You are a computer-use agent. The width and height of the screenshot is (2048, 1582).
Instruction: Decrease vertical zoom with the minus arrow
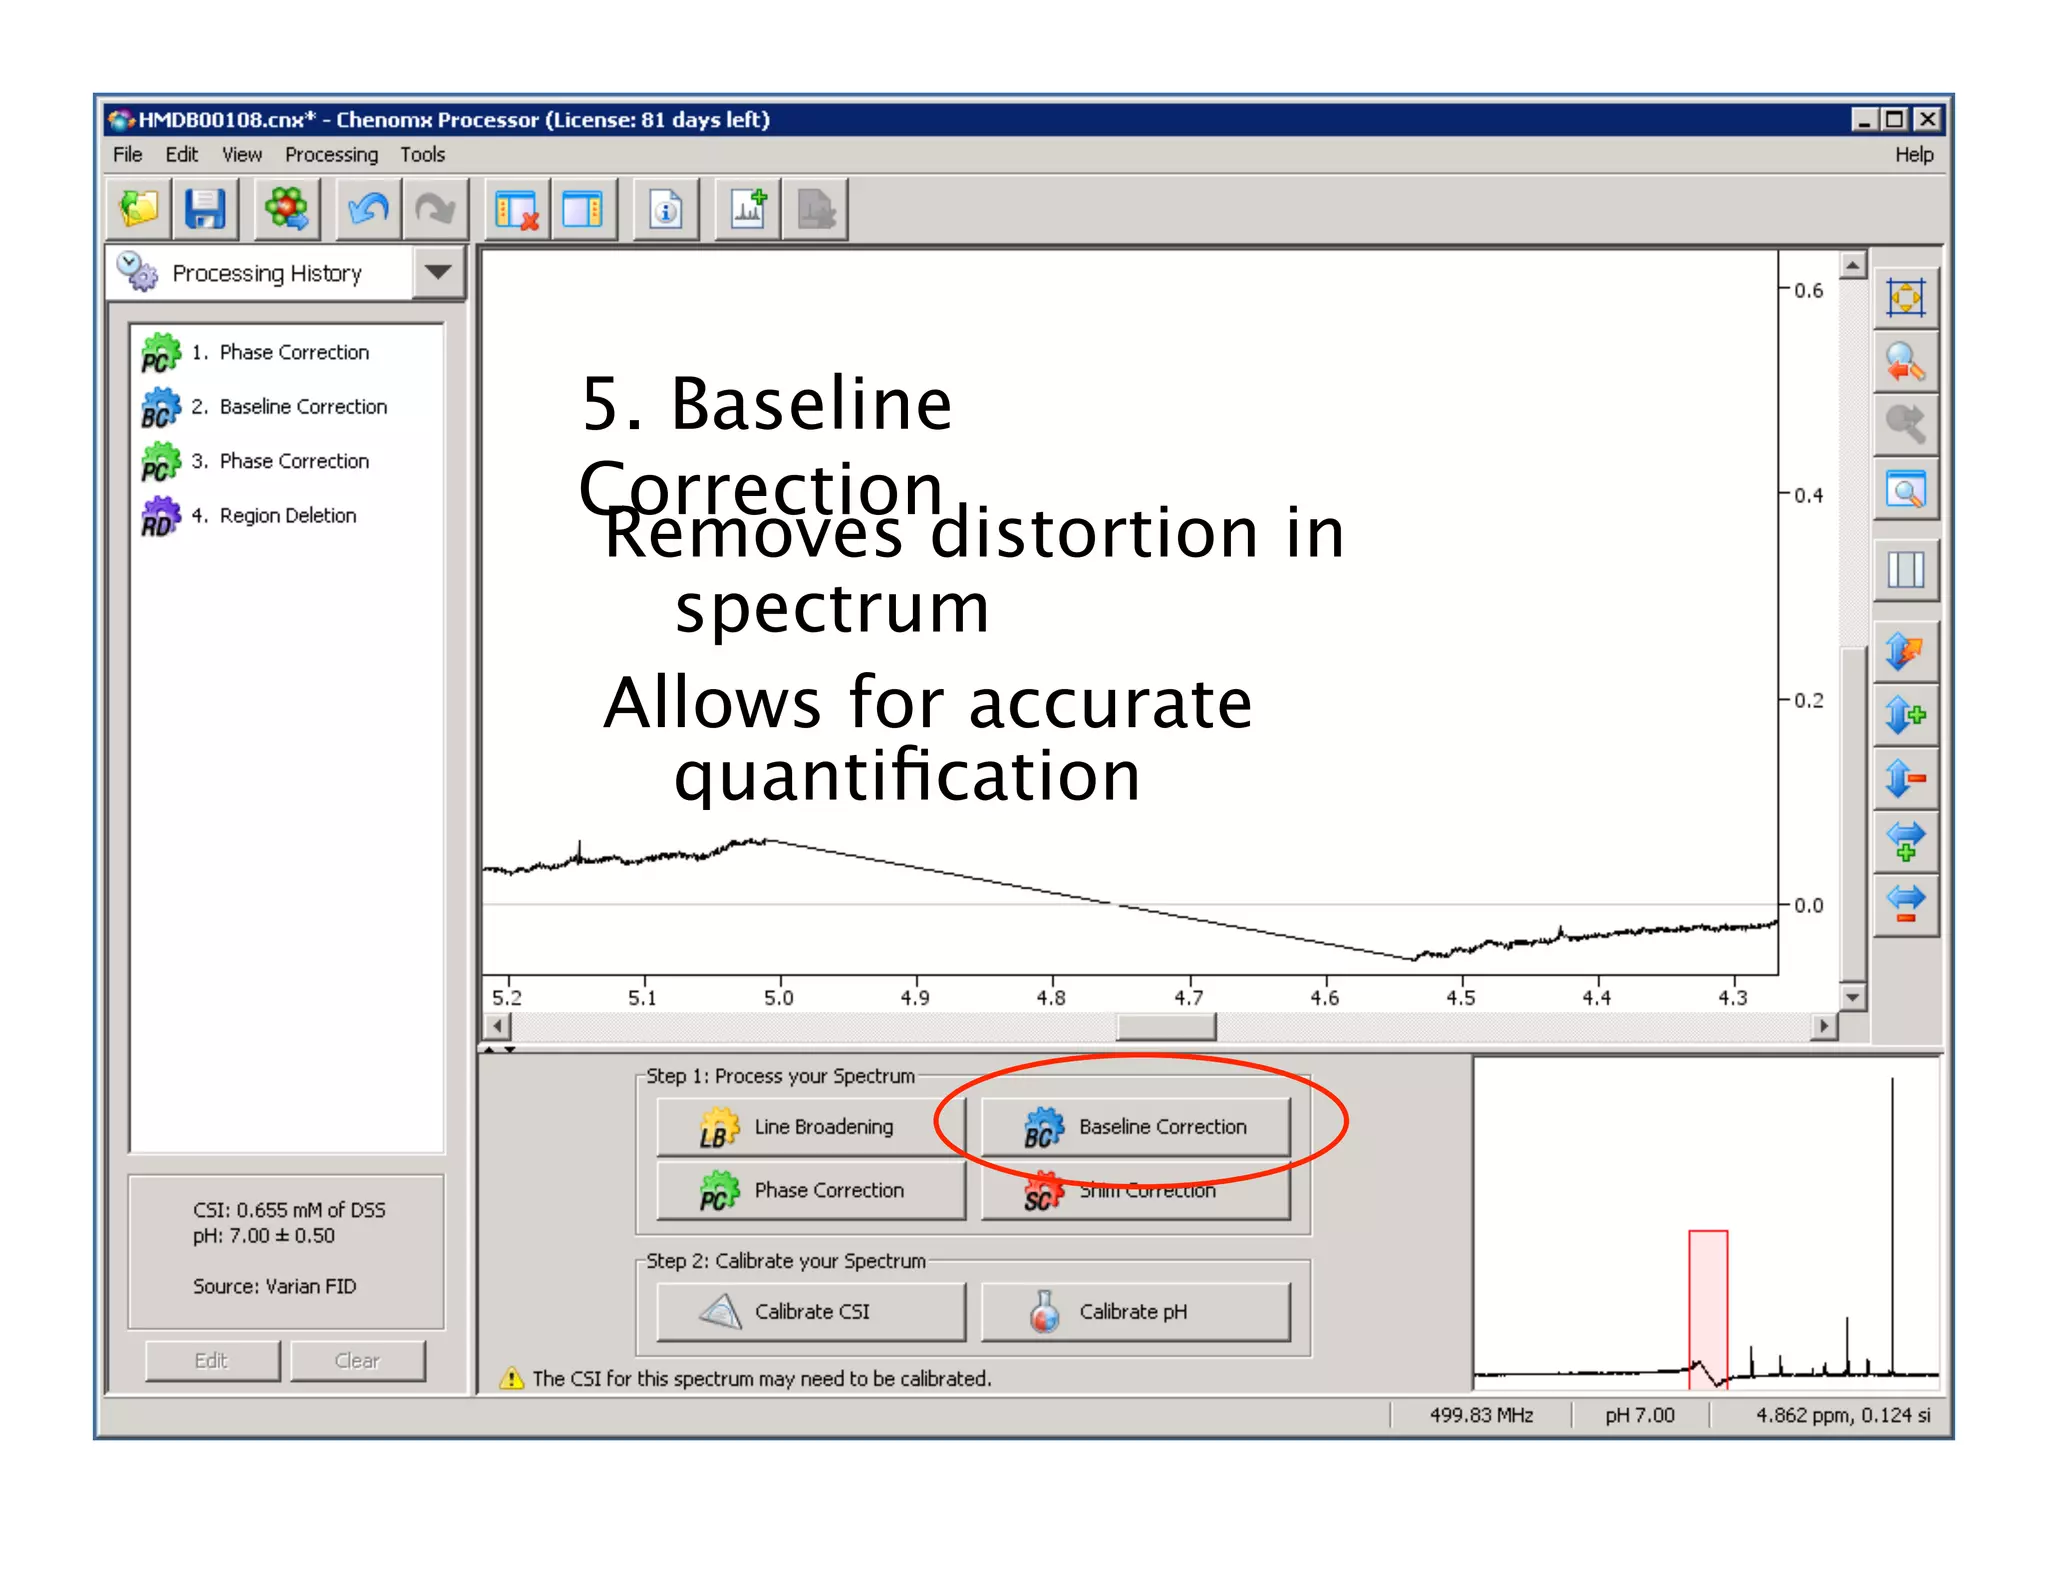pyautogui.click(x=1906, y=778)
